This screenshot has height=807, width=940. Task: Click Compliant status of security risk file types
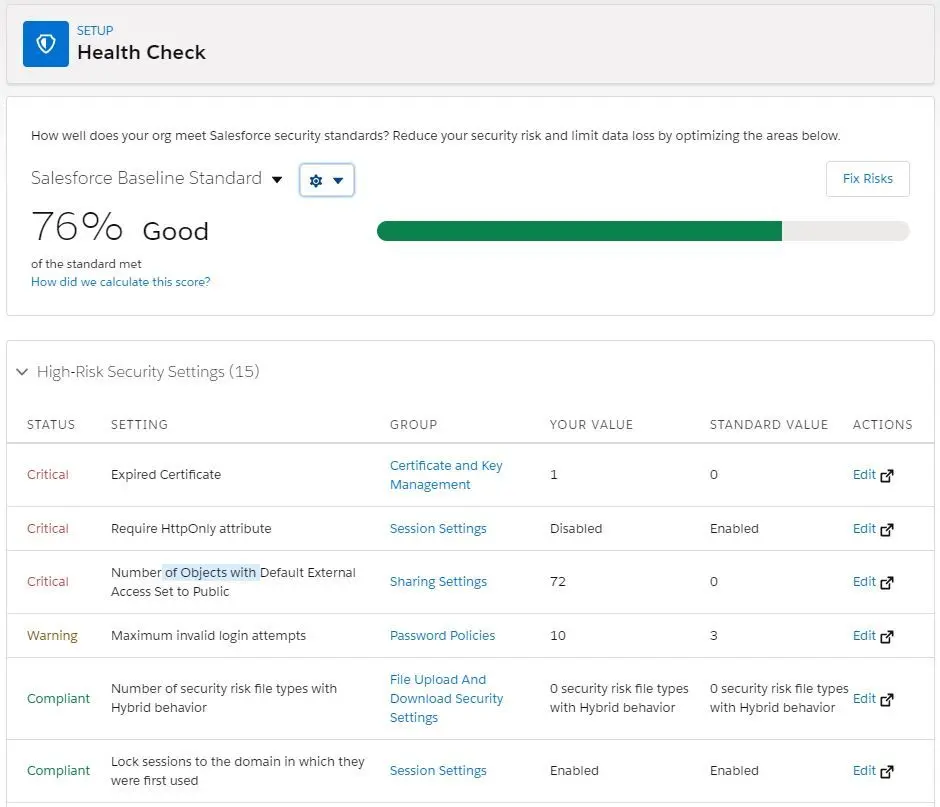[x=58, y=698]
